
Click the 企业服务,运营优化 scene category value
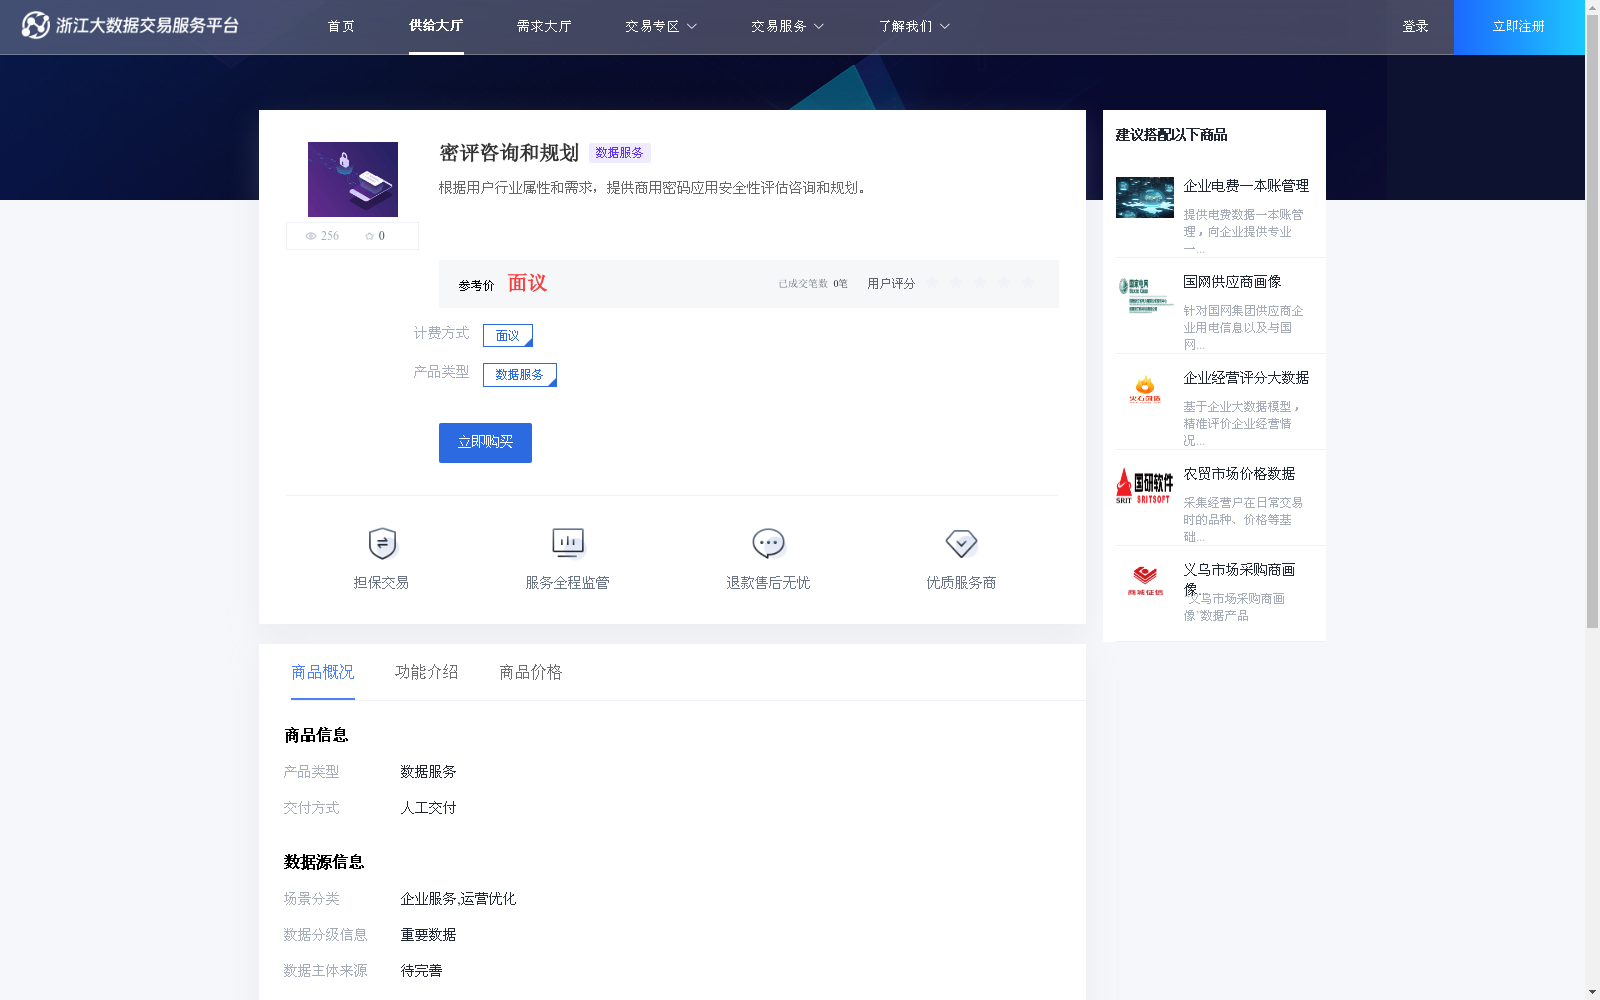pyautogui.click(x=458, y=899)
